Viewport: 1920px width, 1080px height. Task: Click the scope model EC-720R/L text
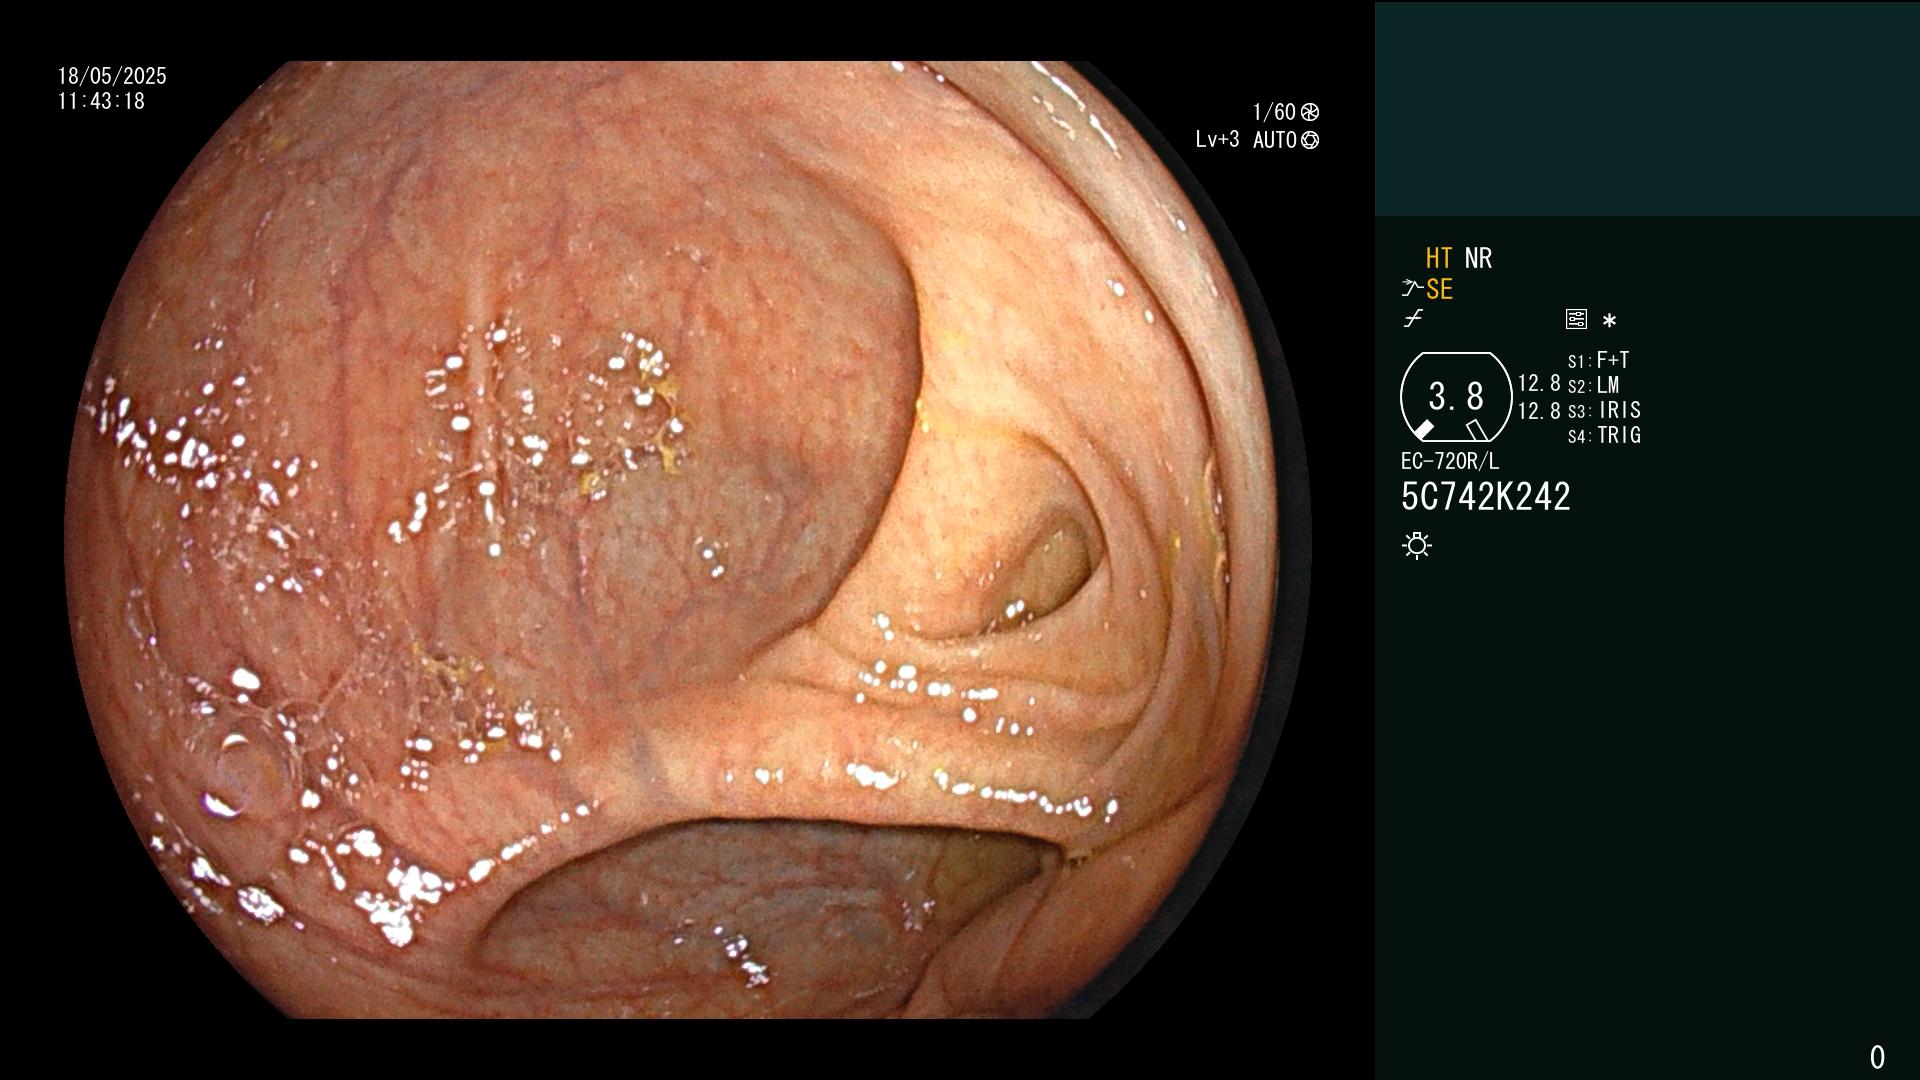[x=1450, y=462]
